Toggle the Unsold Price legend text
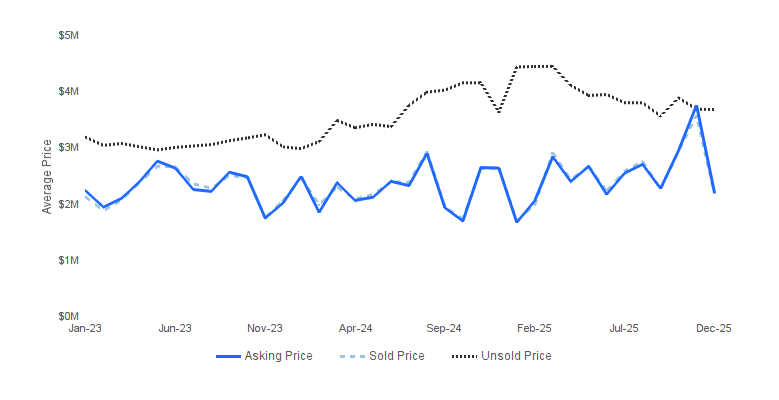 click(516, 356)
